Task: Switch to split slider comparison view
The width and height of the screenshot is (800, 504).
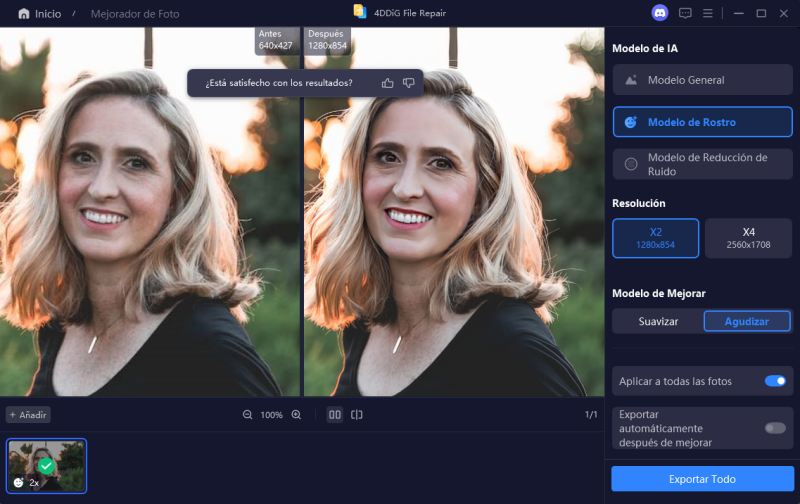Action: coord(357,415)
